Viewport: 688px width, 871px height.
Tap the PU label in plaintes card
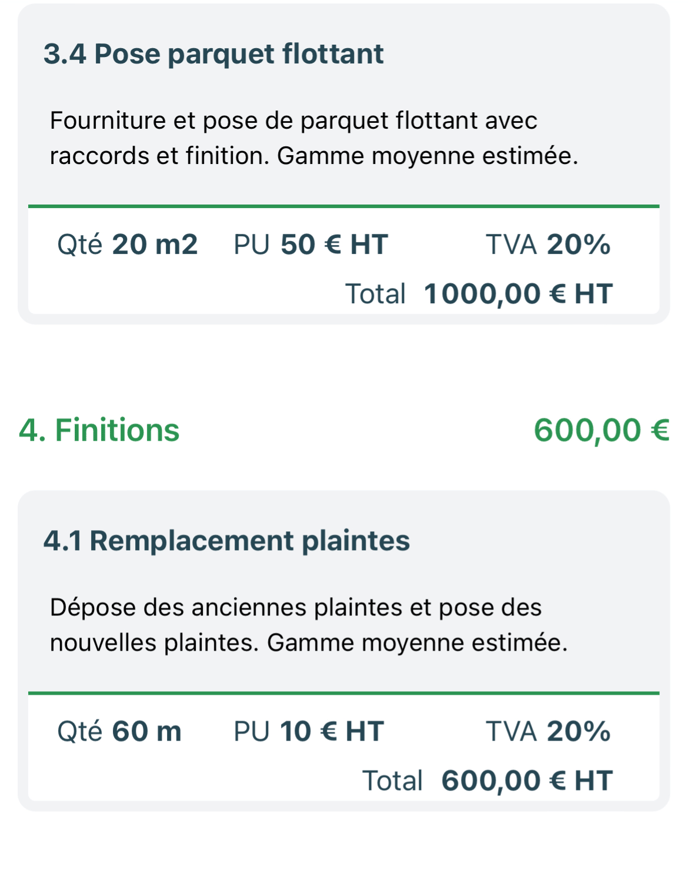(251, 732)
